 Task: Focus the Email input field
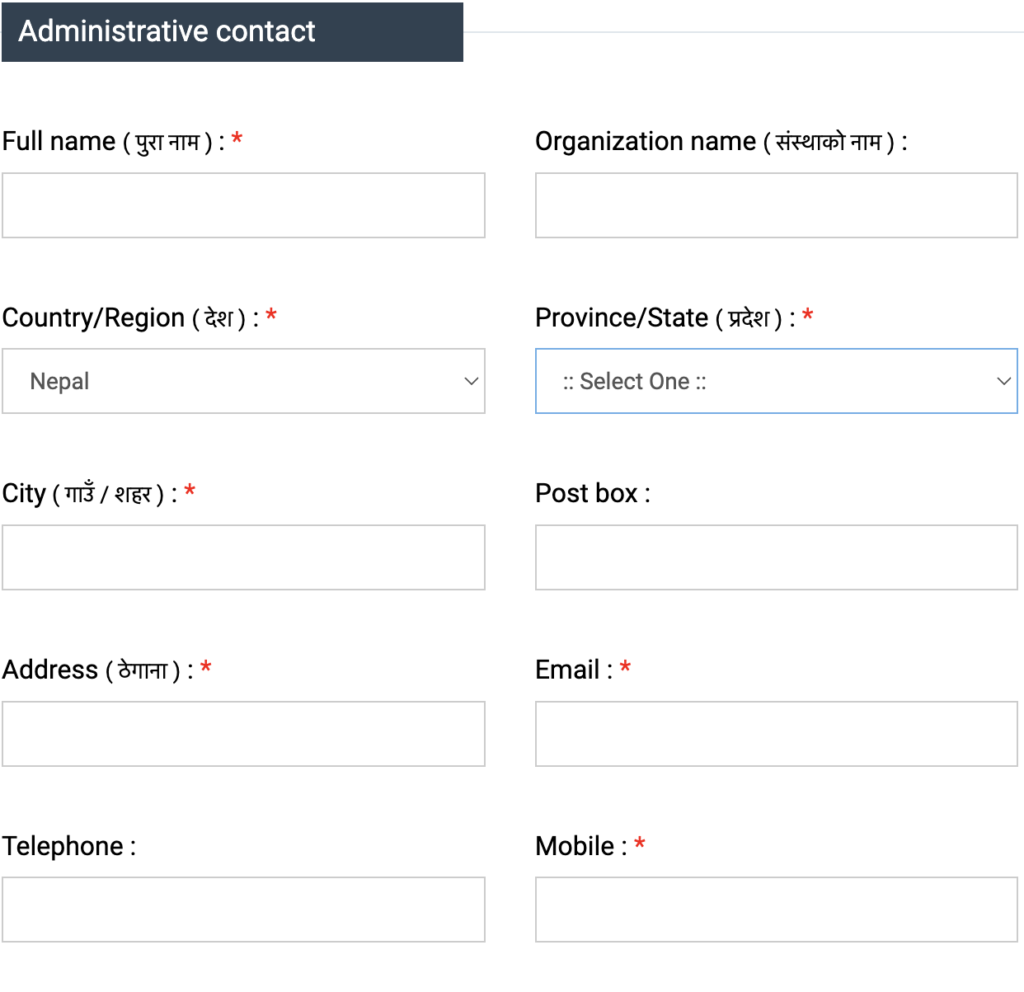[776, 733]
